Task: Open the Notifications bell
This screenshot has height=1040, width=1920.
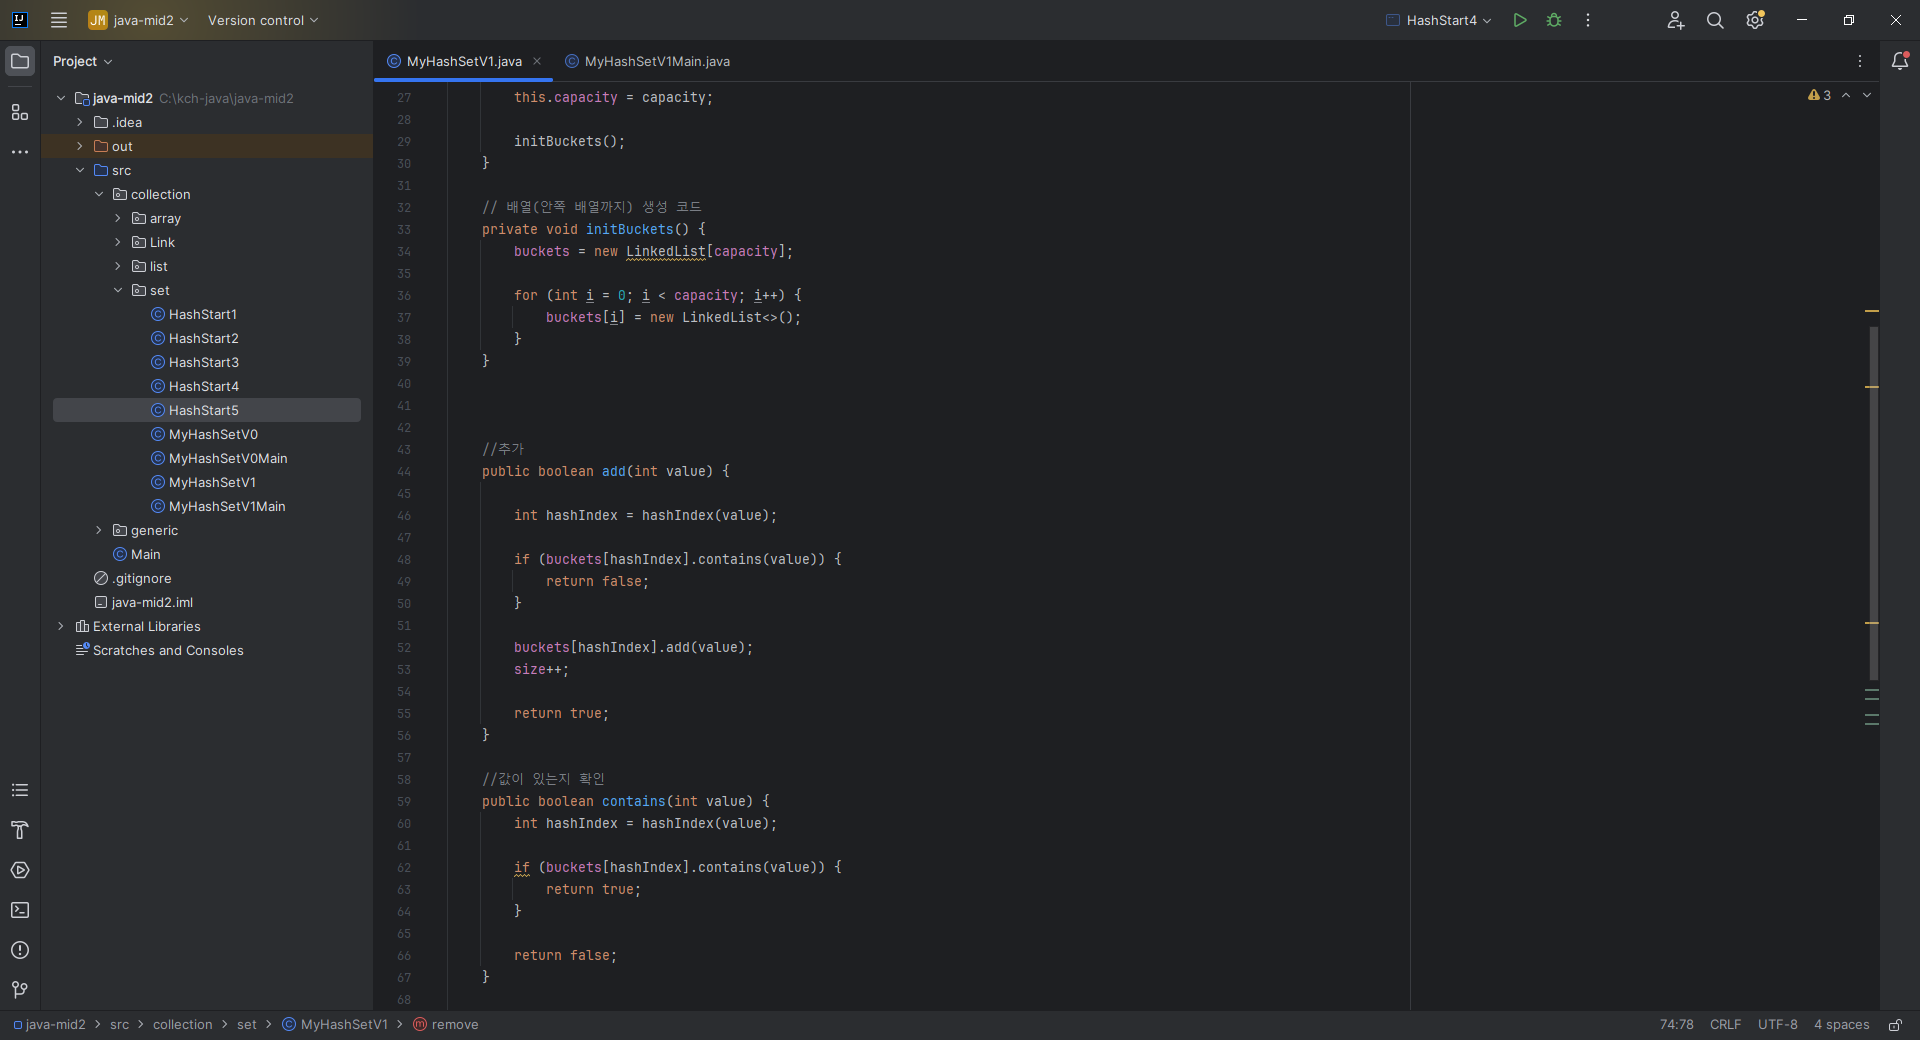Action: (1900, 61)
